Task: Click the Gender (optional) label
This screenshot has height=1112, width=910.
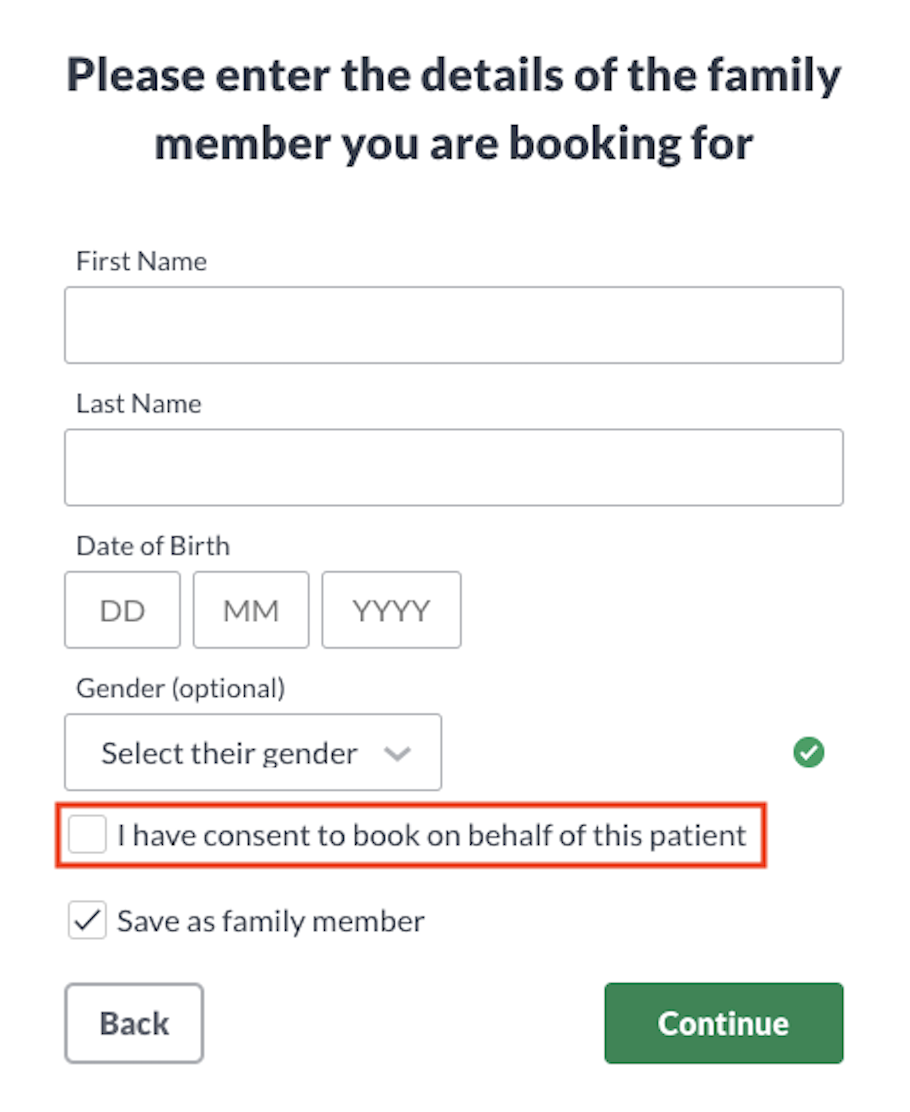Action: 181,689
